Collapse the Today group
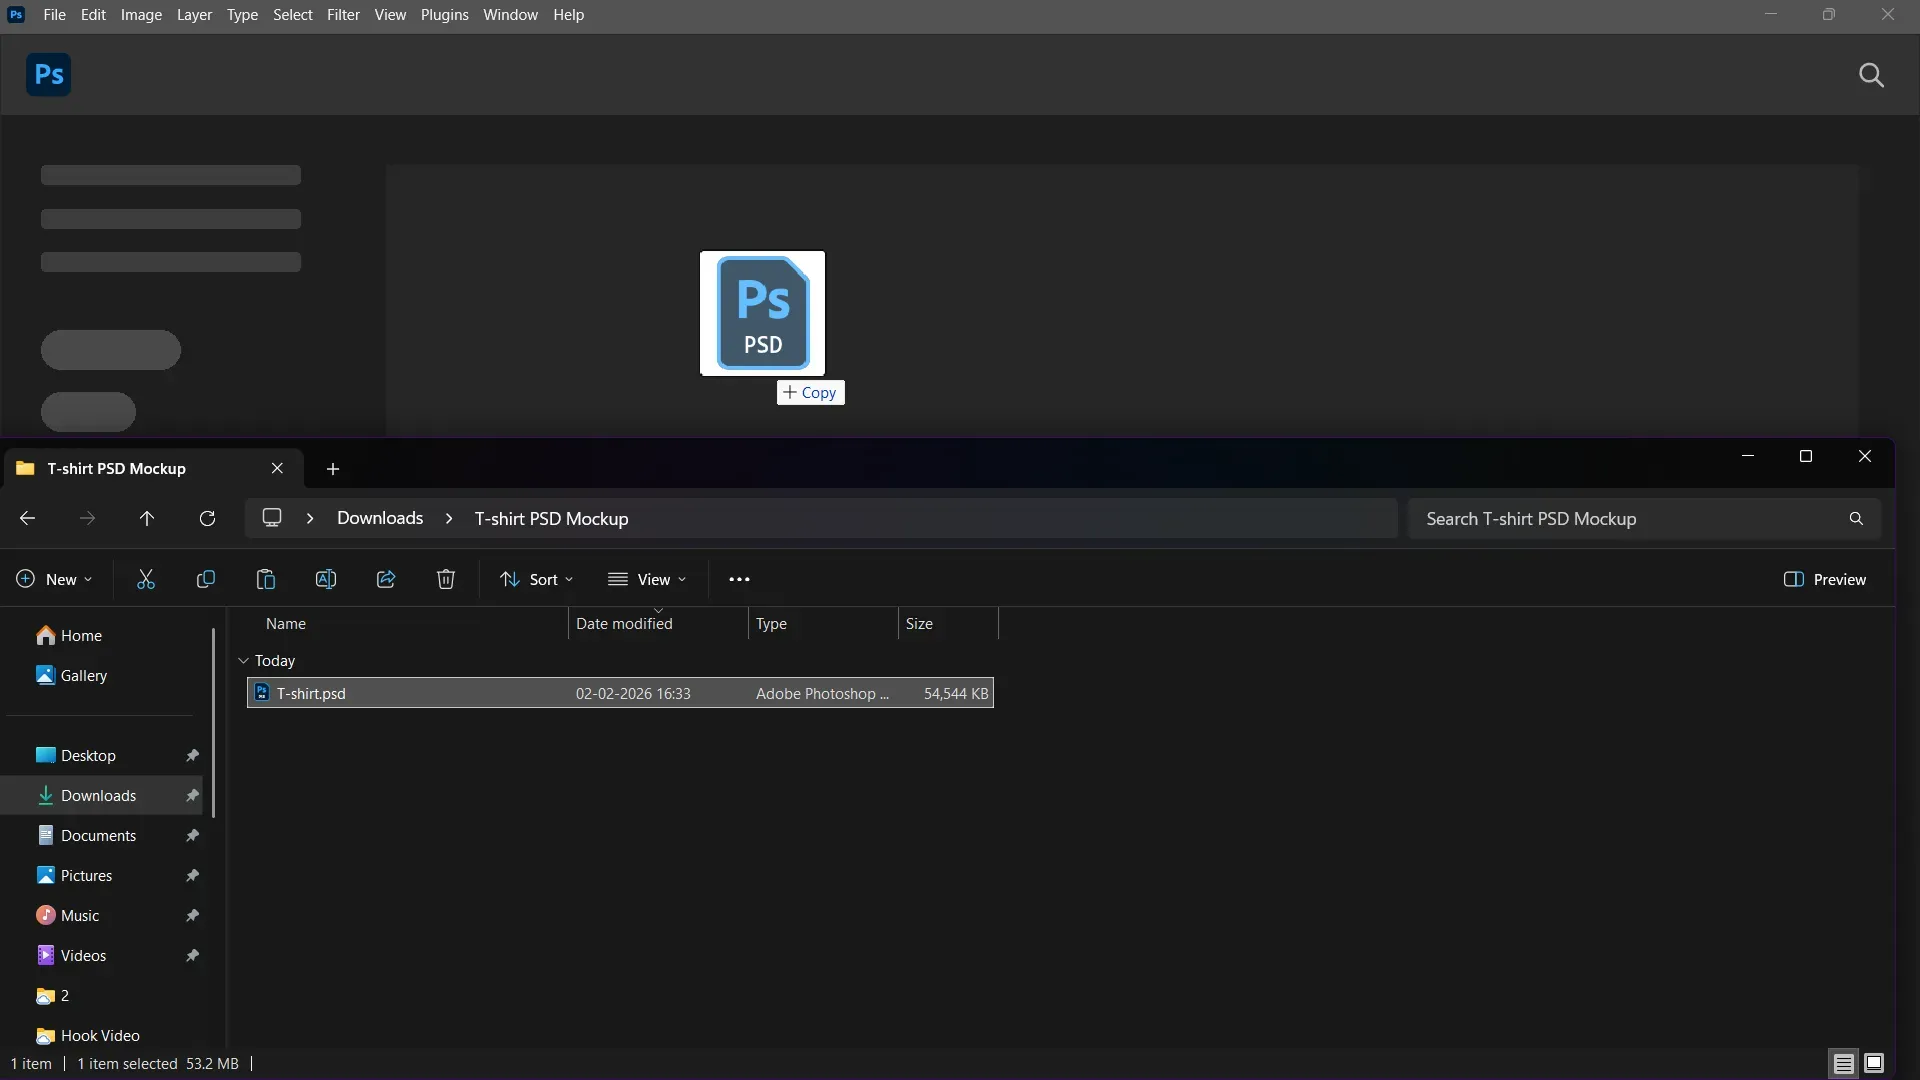The height and width of the screenshot is (1080, 1920). tap(244, 660)
